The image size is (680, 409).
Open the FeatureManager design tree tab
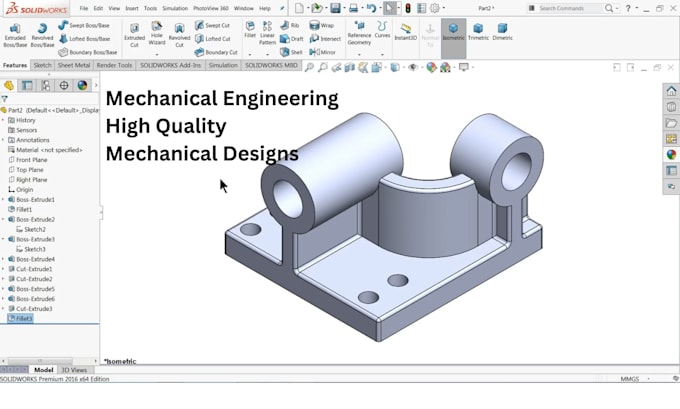pyautogui.click(x=9, y=85)
